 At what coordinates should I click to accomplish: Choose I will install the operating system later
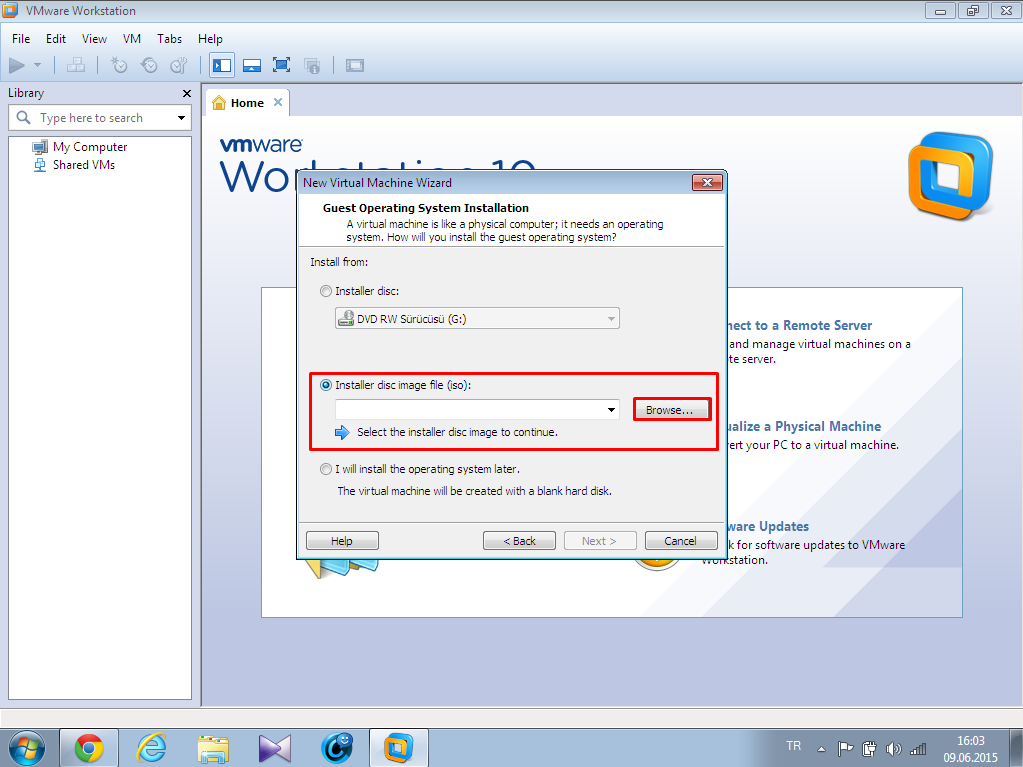[326, 469]
